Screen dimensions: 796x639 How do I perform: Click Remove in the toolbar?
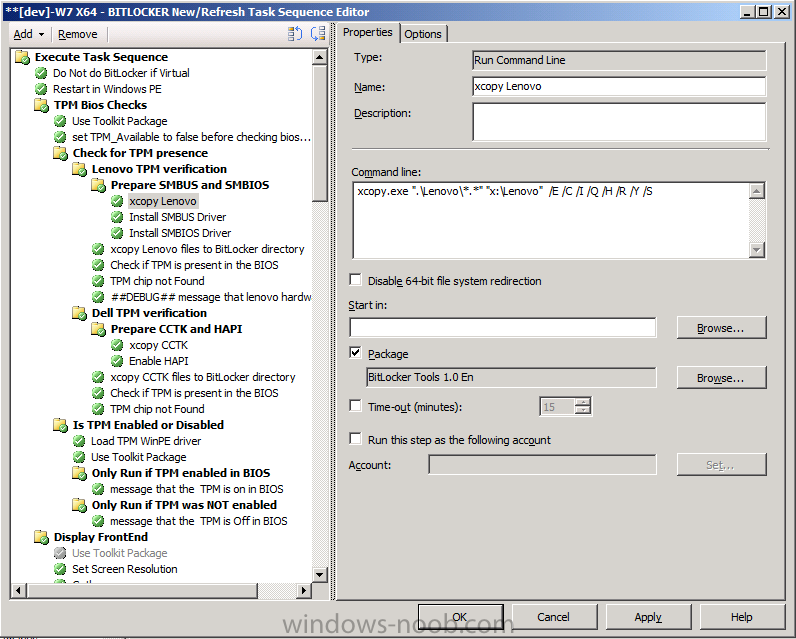click(78, 34)
